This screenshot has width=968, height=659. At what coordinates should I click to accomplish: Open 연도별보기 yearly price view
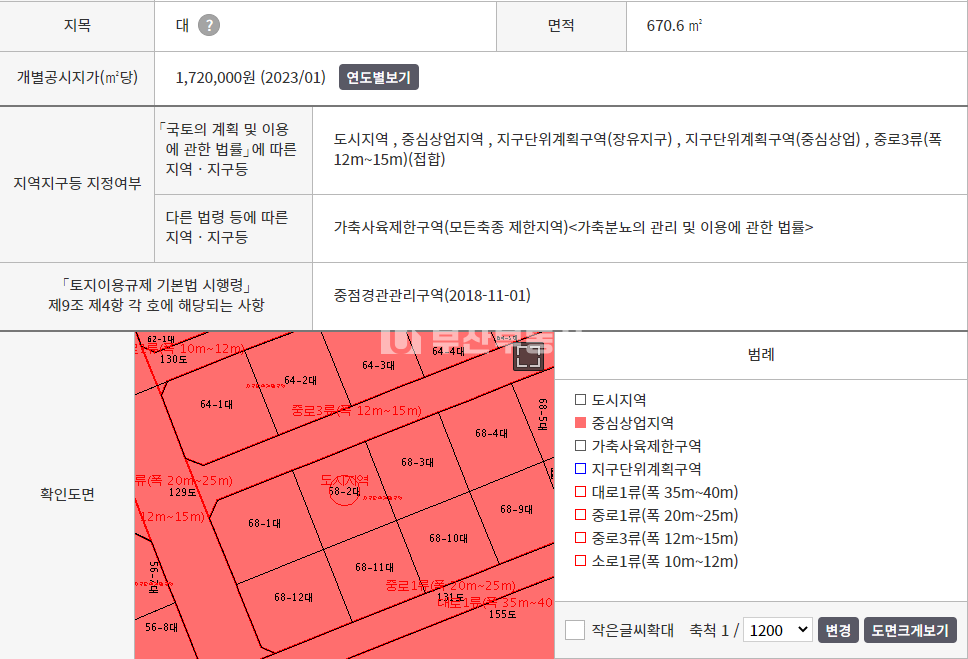(x=378, y=77)
